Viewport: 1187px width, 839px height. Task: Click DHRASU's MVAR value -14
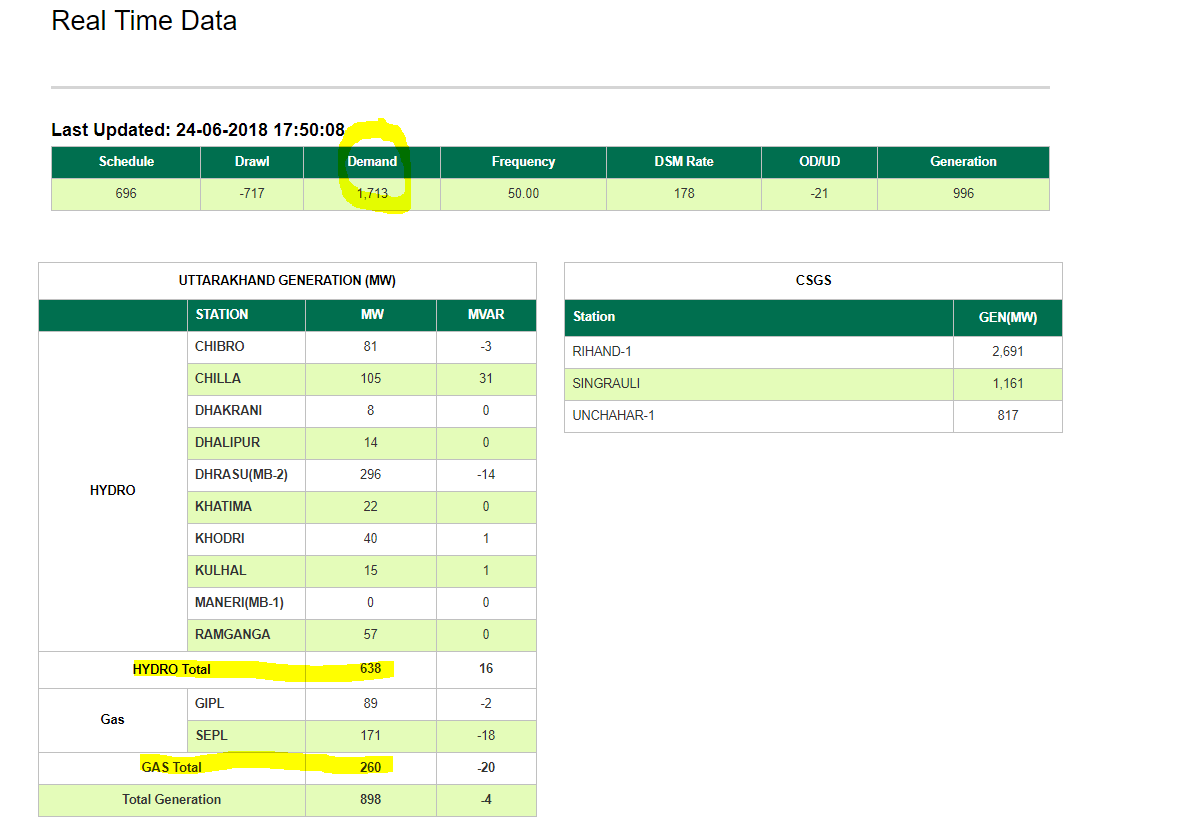tap(486, 475)
